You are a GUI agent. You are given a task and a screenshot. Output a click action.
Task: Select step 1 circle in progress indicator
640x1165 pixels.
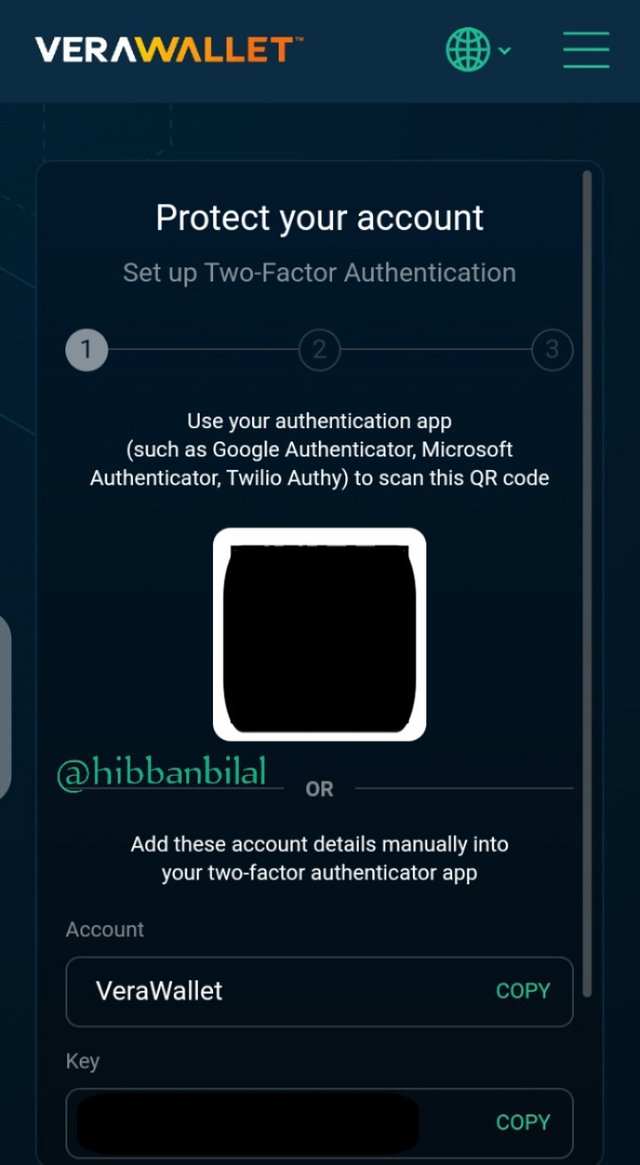(87, 349)
